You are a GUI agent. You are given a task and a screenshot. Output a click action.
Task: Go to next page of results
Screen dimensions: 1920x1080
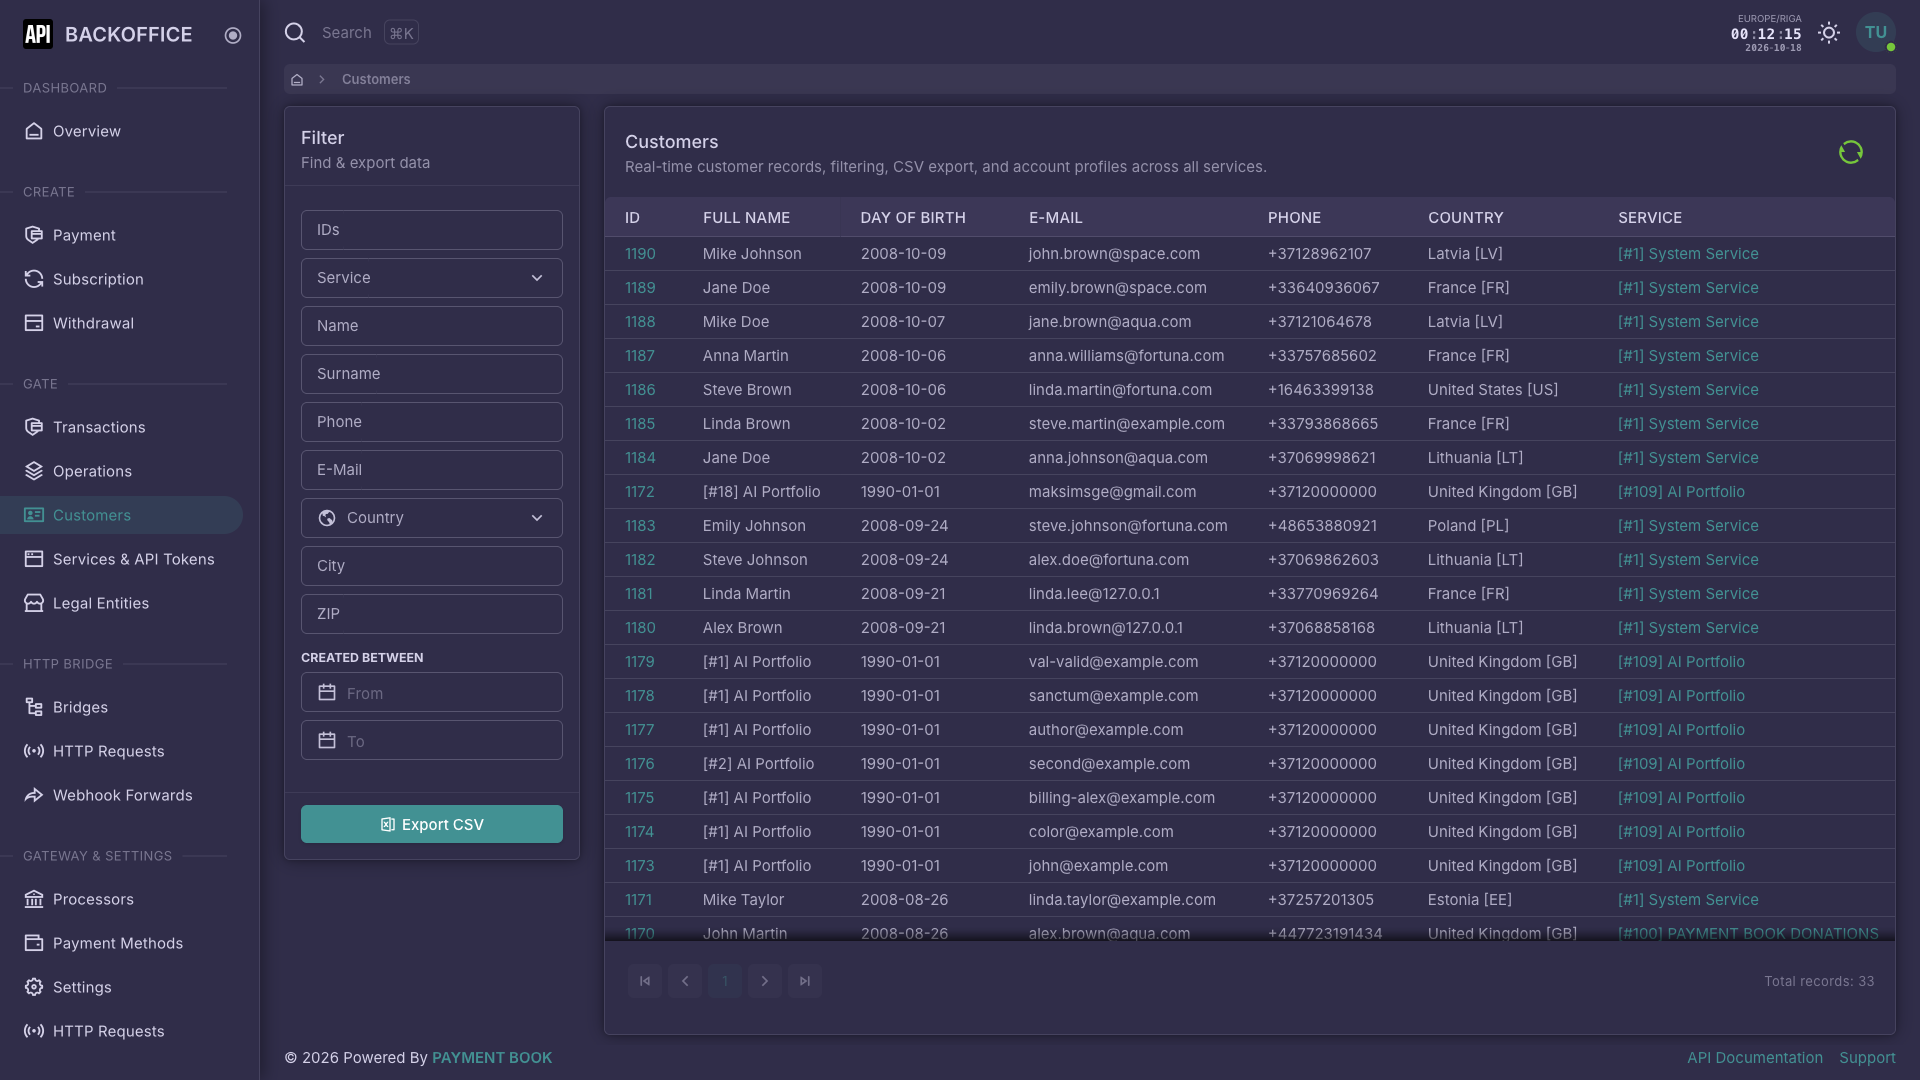765,981
